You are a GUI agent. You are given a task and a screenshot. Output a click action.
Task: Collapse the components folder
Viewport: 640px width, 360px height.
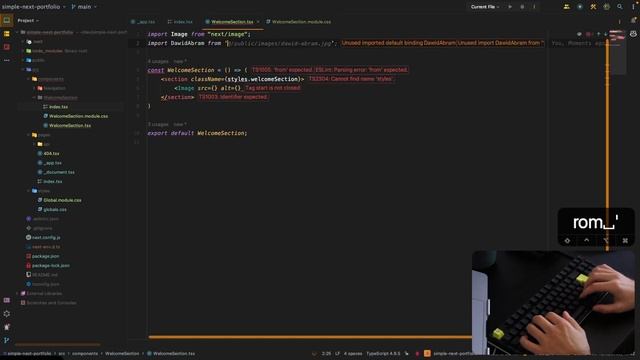(29, 79)
